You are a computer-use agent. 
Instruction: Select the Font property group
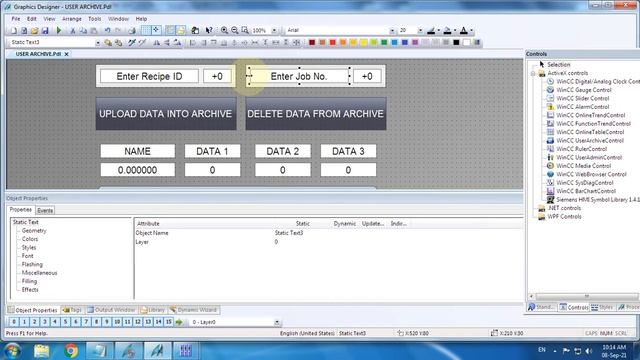pyautogui.click(x=27, y=256)
